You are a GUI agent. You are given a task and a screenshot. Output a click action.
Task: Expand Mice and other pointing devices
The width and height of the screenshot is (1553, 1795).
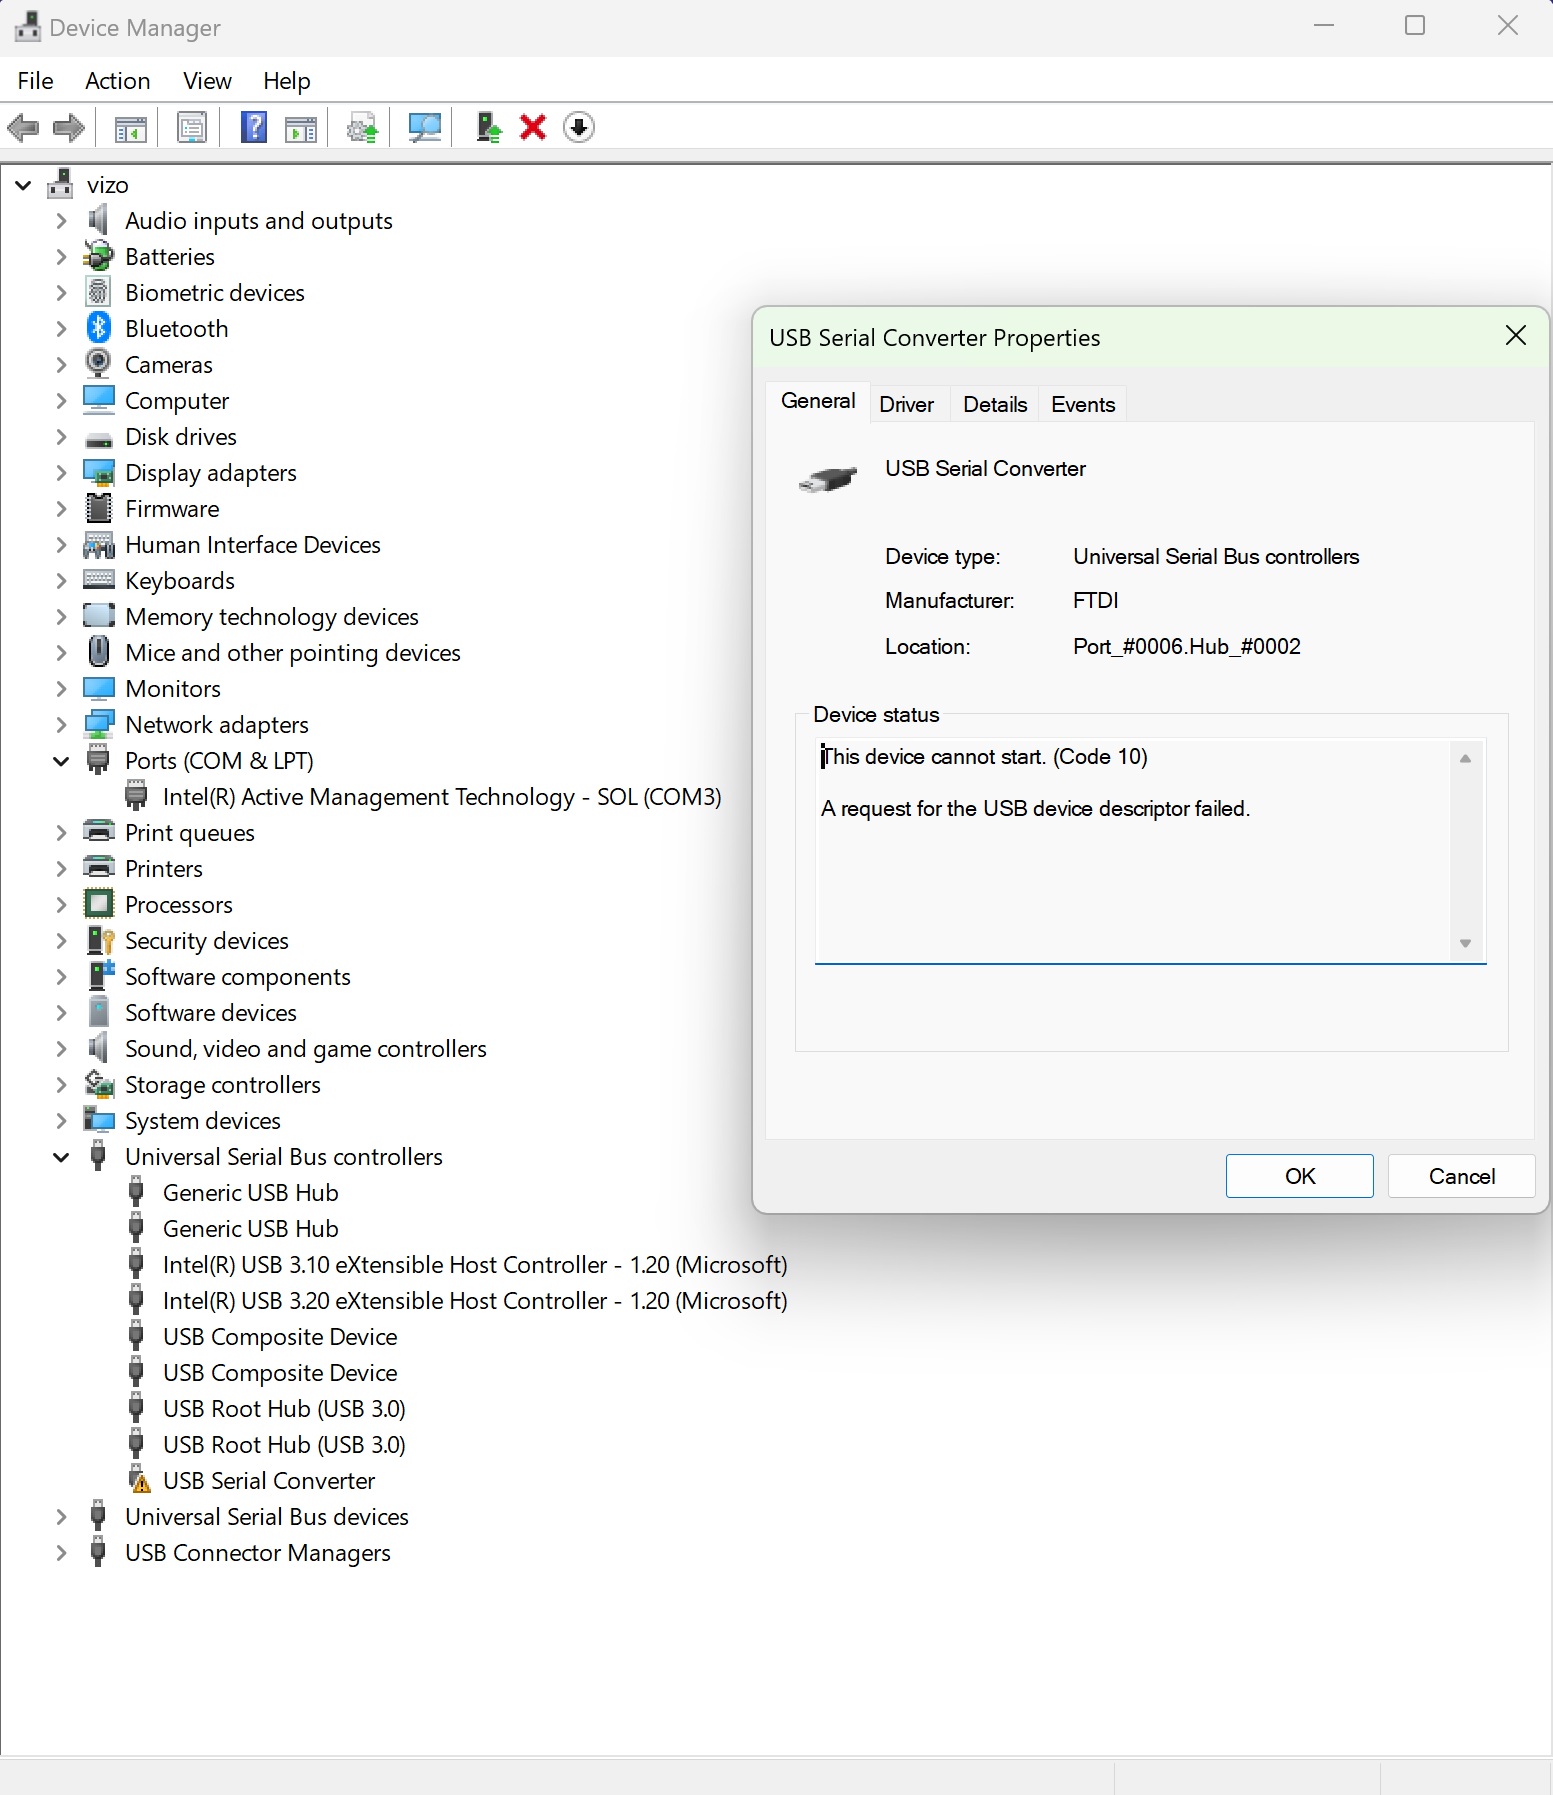click(61, 653)
